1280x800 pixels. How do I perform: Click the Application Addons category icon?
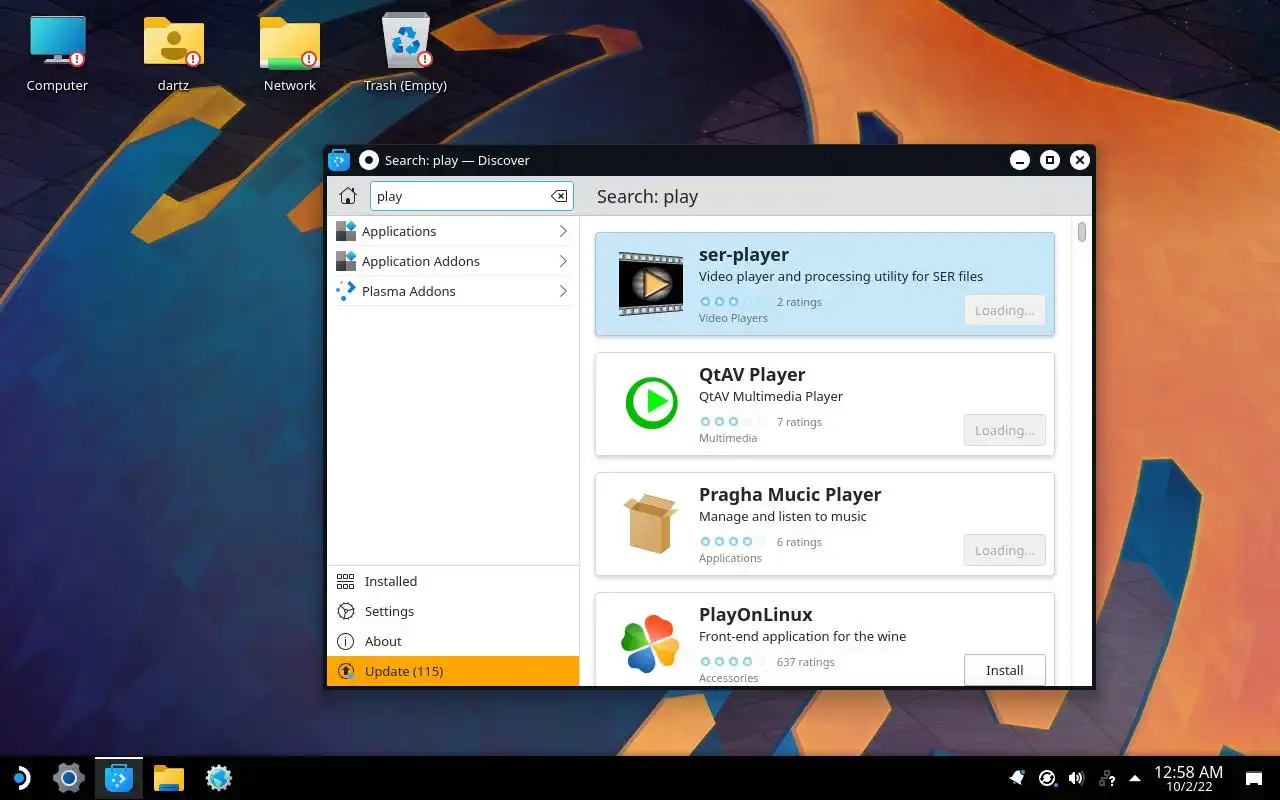point(346,261)
